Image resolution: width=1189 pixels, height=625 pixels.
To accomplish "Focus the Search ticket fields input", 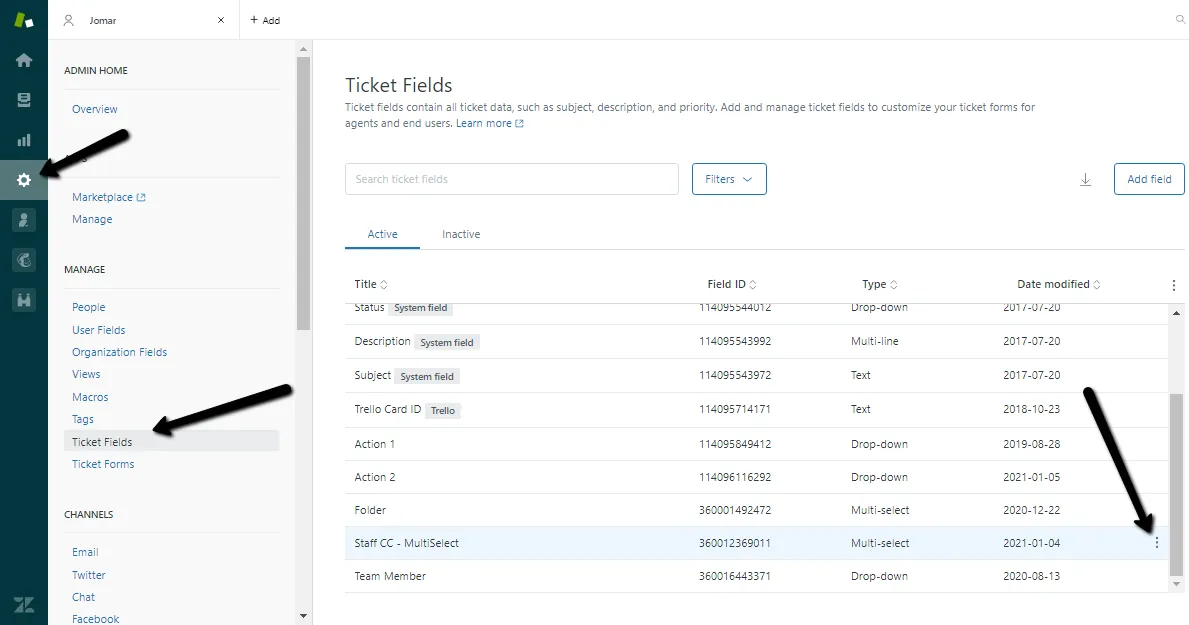I will coord(512,179).
